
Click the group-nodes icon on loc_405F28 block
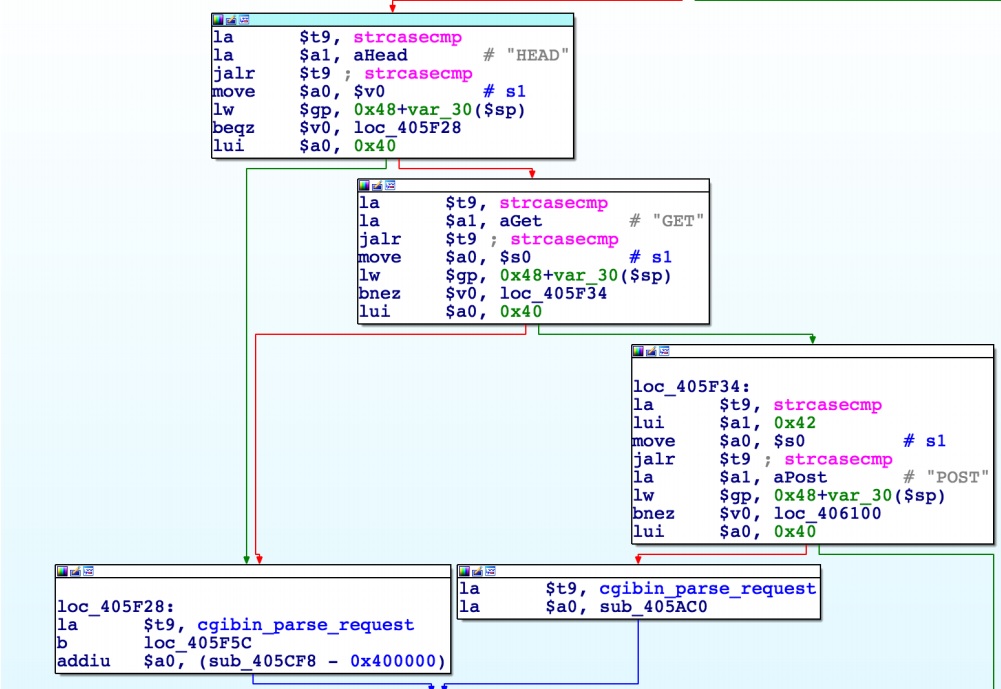pyautogui.click(x=88, y=571)
